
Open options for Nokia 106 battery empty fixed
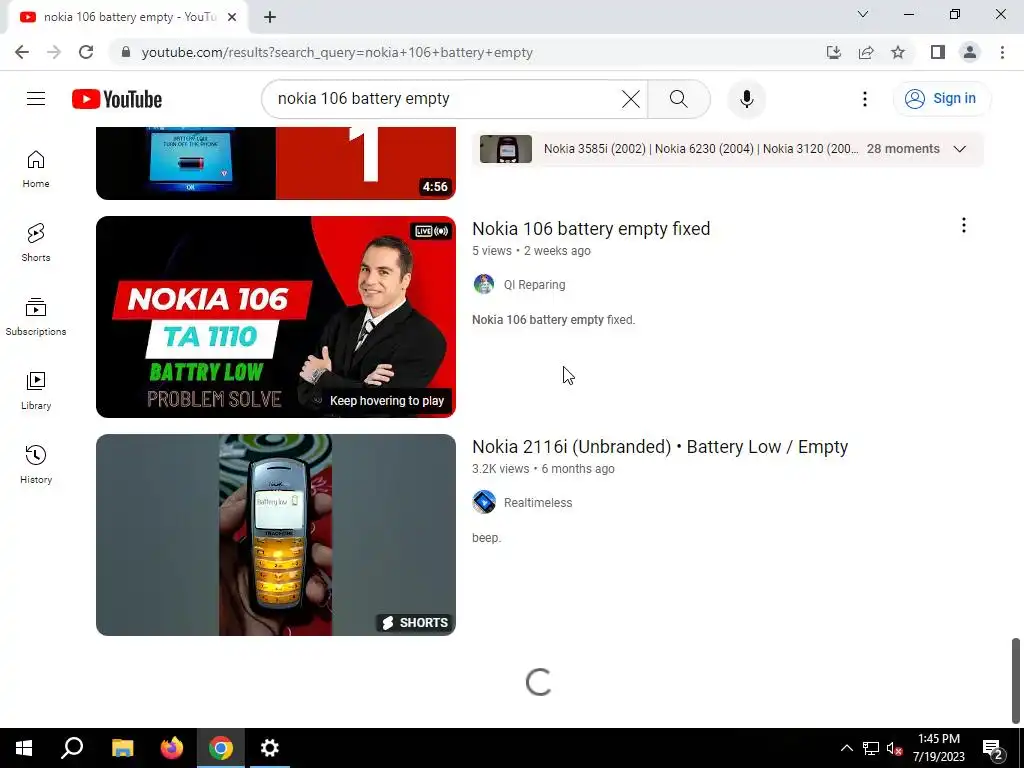tap(963, 225)
